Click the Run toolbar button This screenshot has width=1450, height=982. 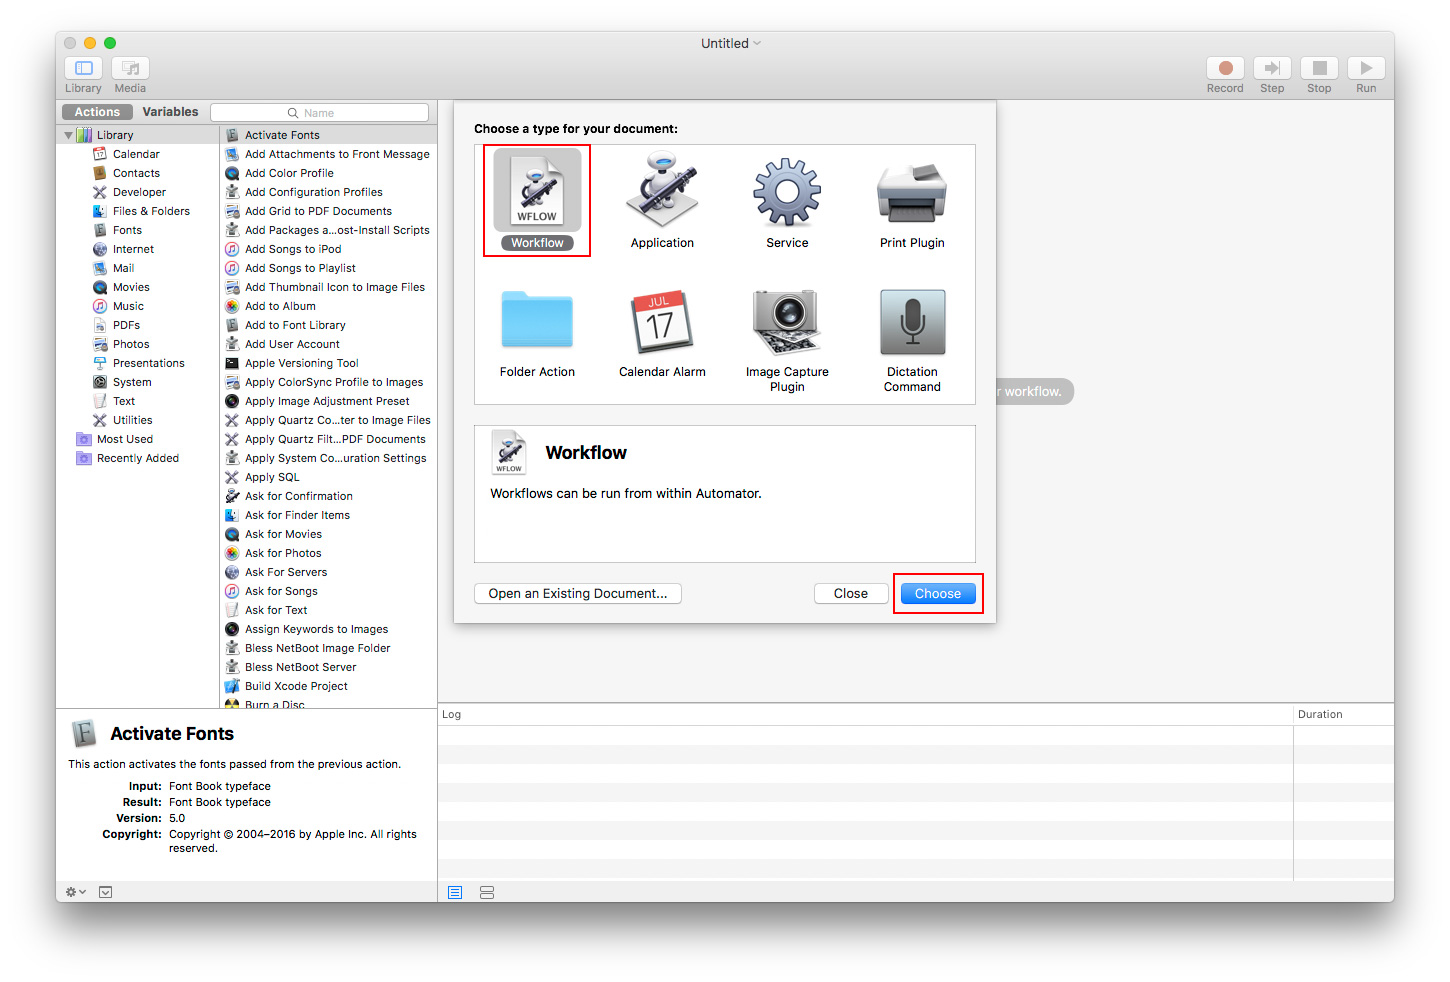point(1366,68)
